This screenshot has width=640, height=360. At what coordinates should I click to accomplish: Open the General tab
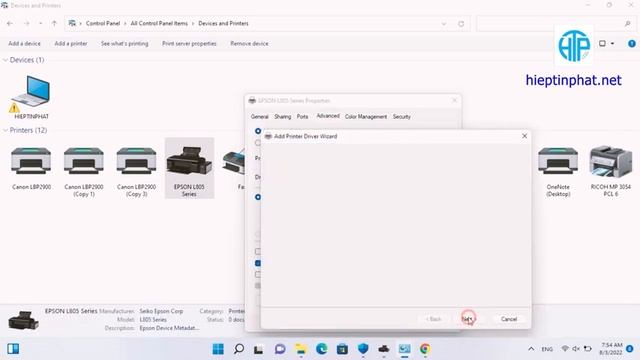[259, 117]
